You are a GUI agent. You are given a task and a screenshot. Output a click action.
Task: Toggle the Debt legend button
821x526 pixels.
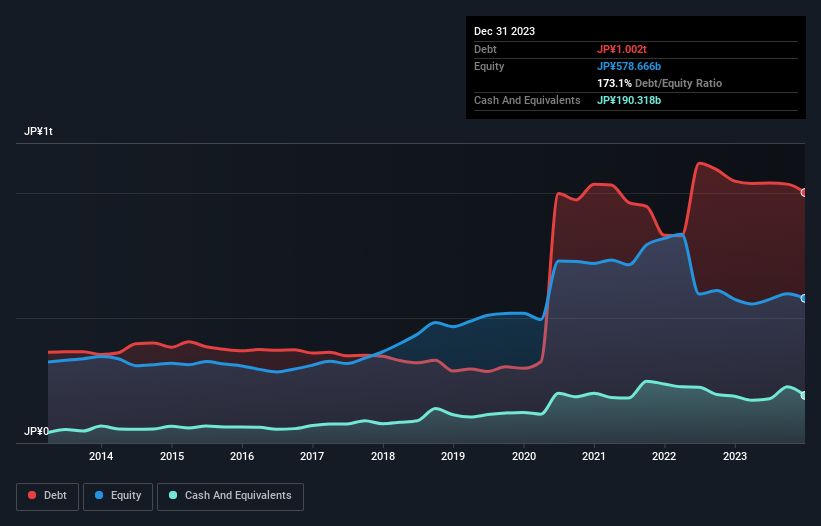(48, 496)
